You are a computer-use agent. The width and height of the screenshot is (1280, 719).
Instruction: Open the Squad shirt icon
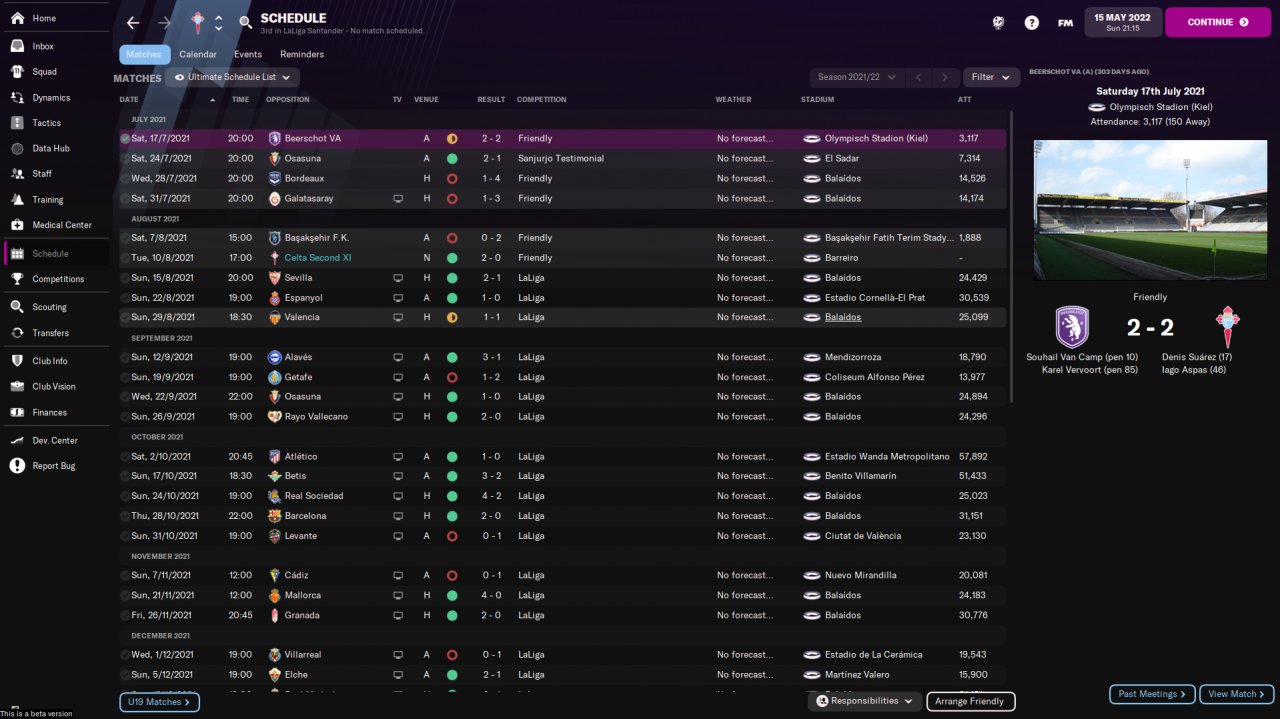17,72
